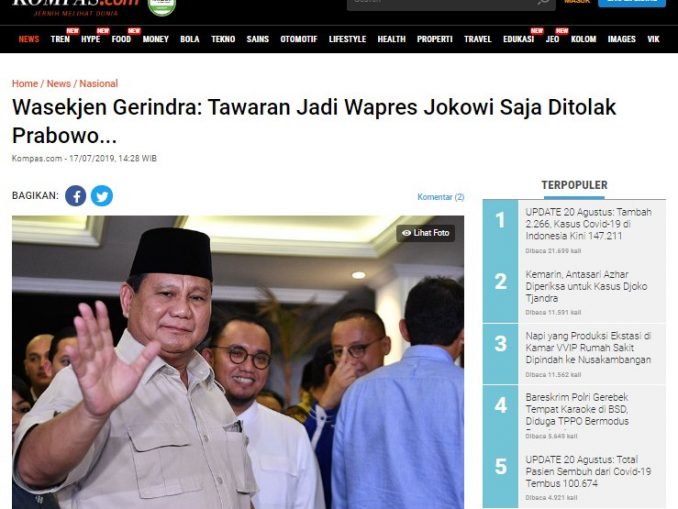This screenshot has height=509, width=678.
Task: Open Lihat Foto eye button
Action: pyautogui.click(x=426, y=233)
